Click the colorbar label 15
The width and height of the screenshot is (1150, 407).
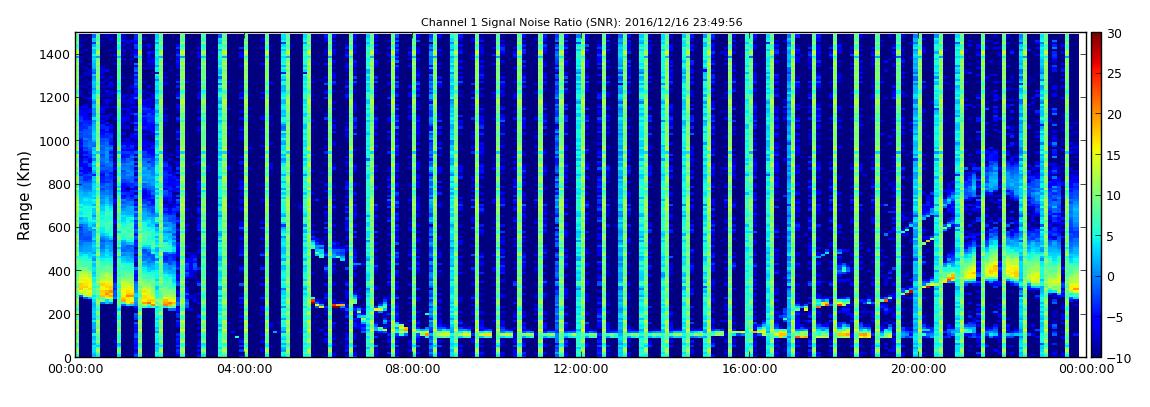(x=1114, y=155)
